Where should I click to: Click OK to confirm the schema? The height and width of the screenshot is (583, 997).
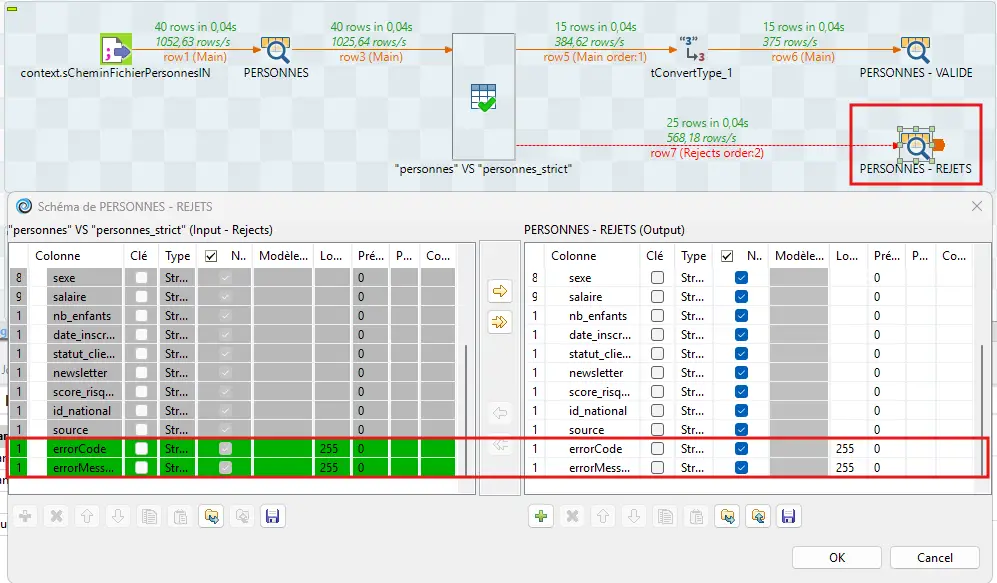coord(837,557)
